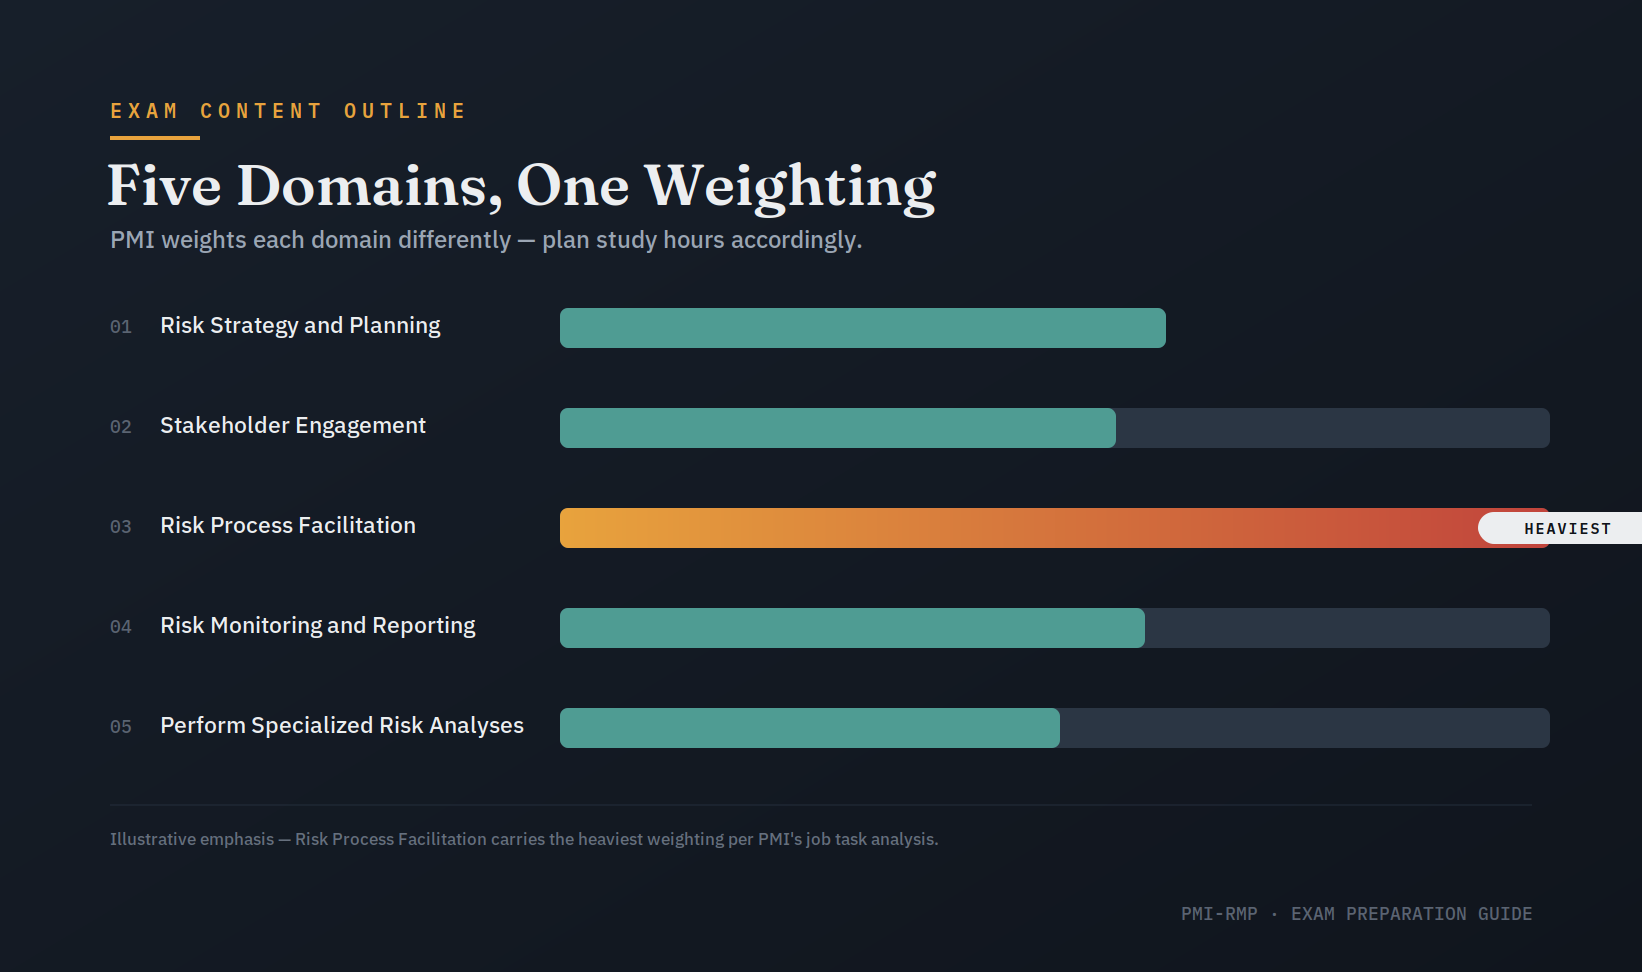The height and width of the screenshot is (972, 1642).
Task: Click the Stakeholder Engagement progress bar fill
Action: click(838, 428)
